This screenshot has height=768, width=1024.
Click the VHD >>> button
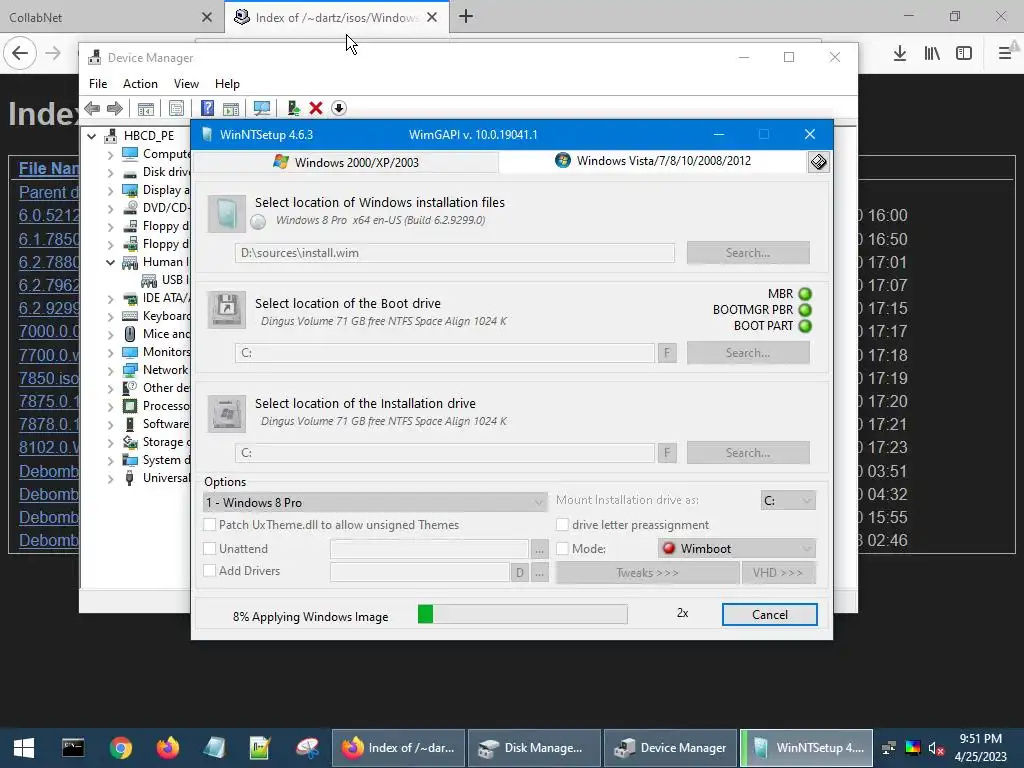pyautogui.click(x=778, y=573)
